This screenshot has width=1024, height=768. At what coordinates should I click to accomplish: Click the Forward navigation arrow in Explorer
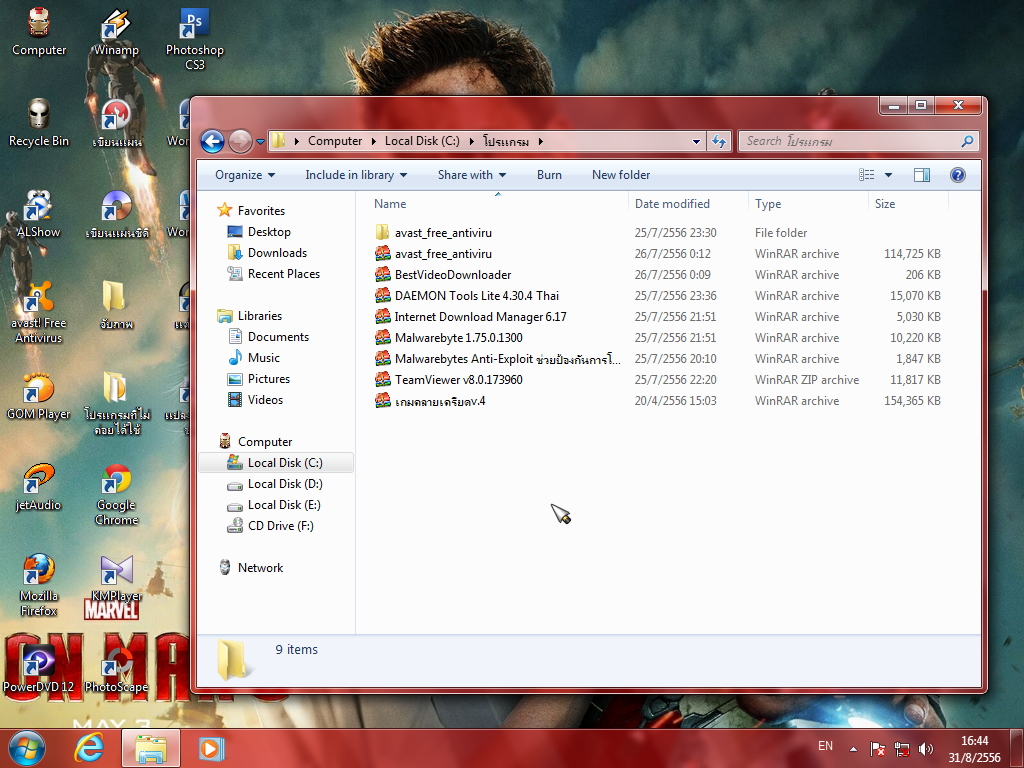[x=240, y=141]
